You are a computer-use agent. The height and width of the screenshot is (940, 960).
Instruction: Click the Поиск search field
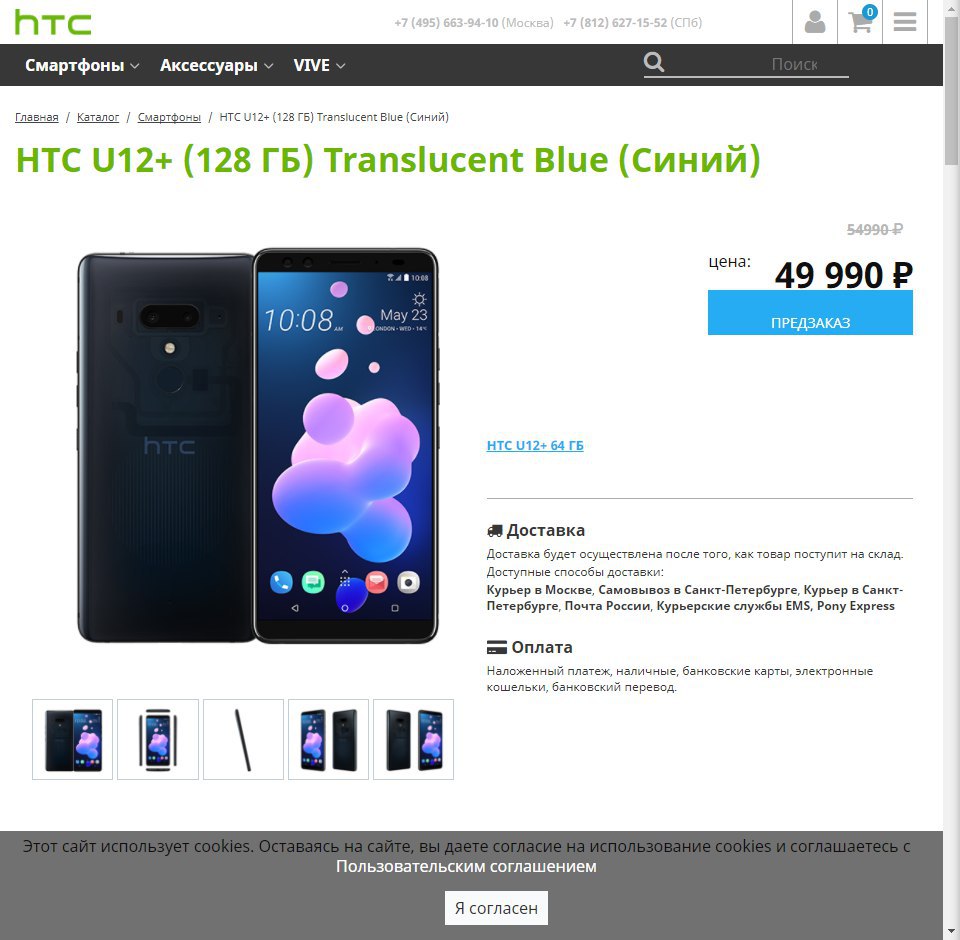[x=758, y=64]
